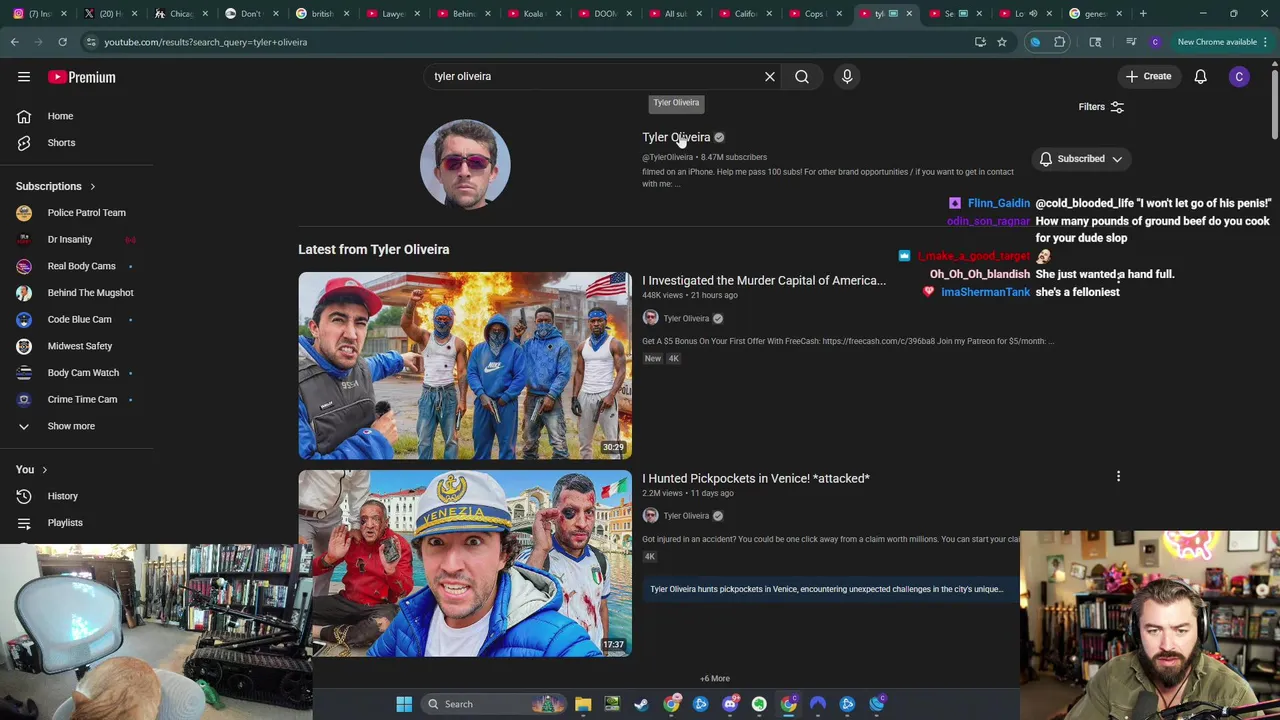This screenshot has height=720, width=1280.
Task: Click Tyler Oliveira avatar on Venice video
Action: coord(650,516)
